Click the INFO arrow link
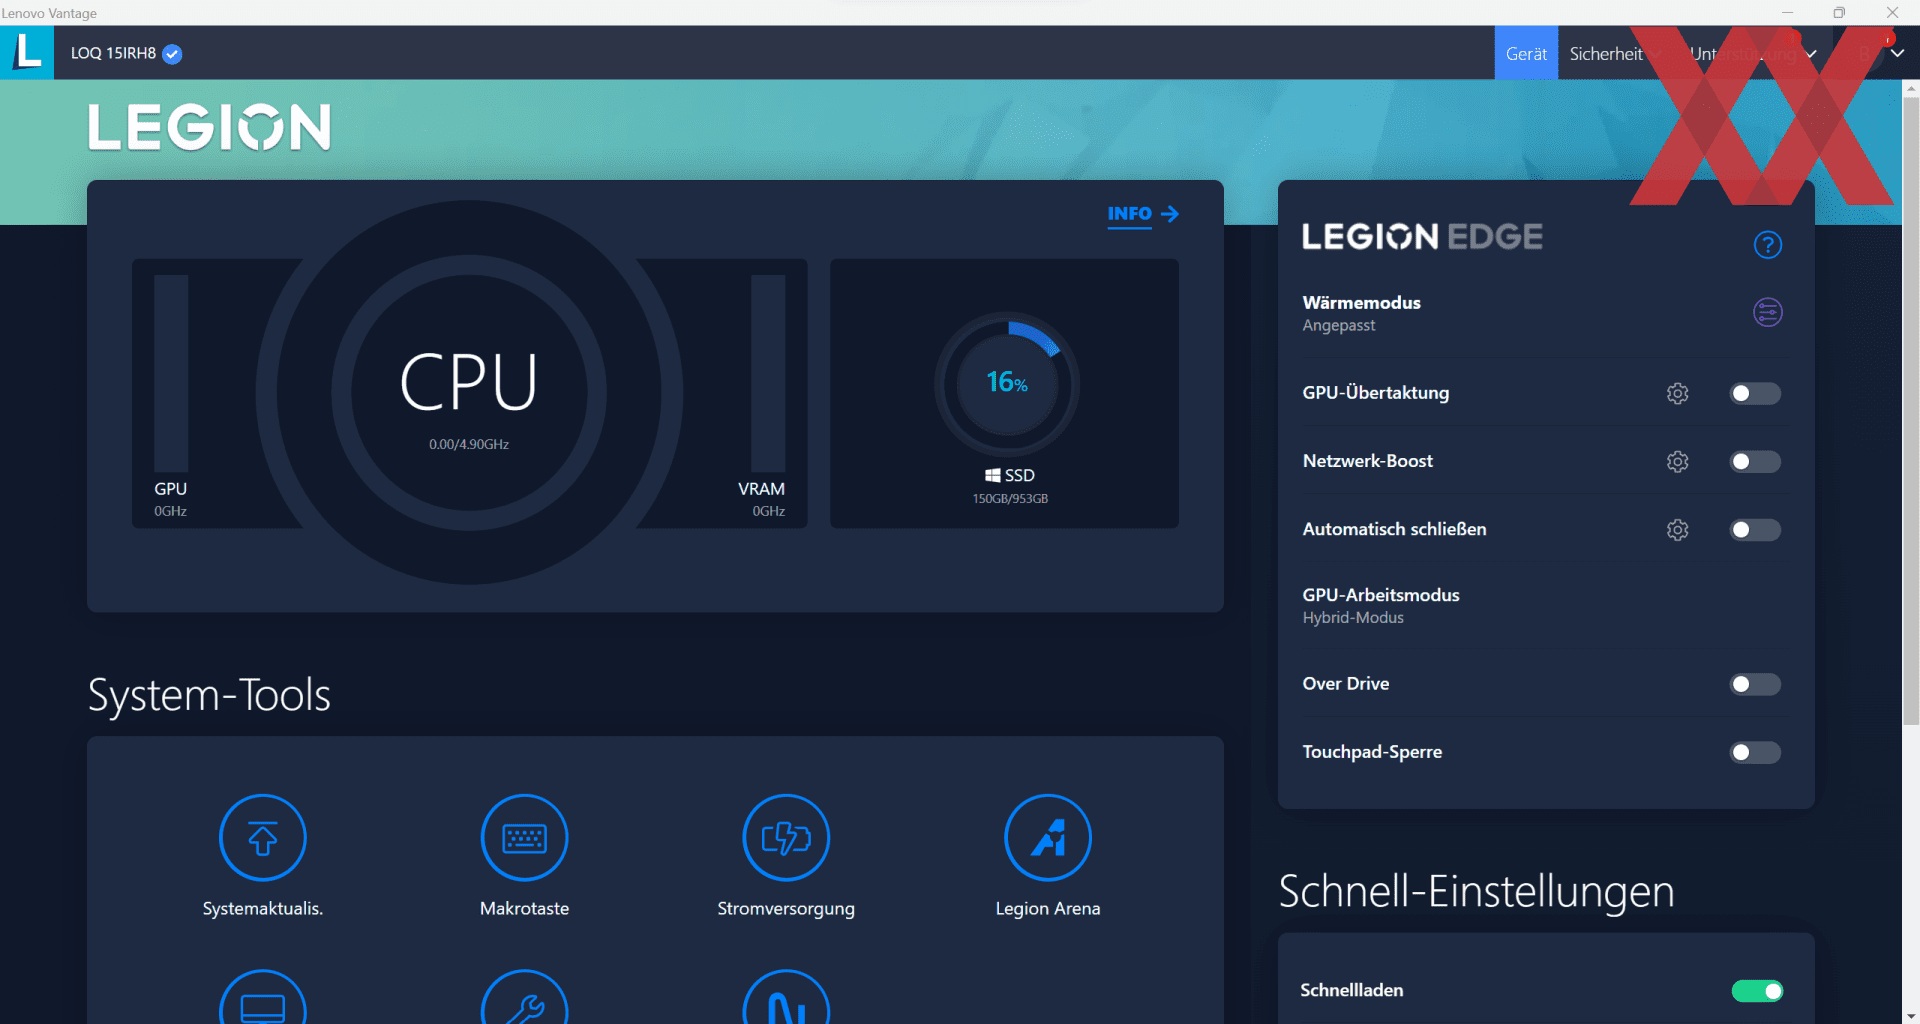The height and width of the screenshot is (1024, 1920). pos(1143,214)
